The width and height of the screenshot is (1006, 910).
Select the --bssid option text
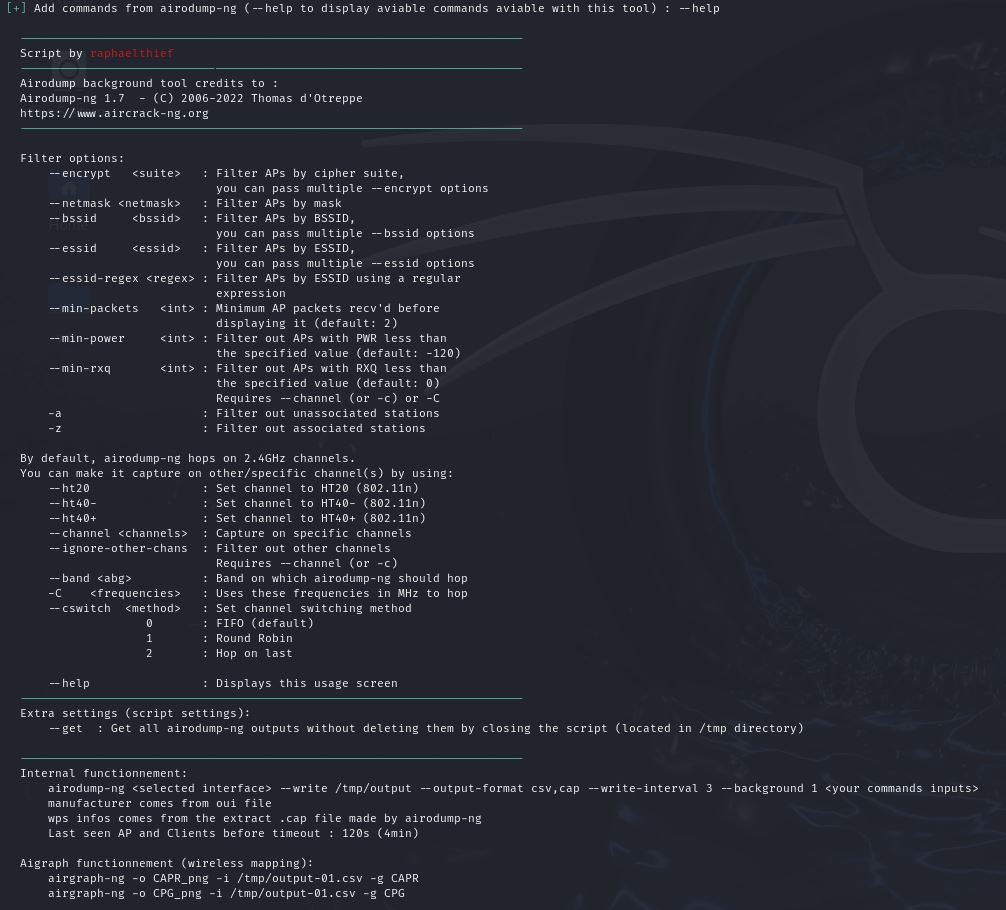[x=72, y=218]
